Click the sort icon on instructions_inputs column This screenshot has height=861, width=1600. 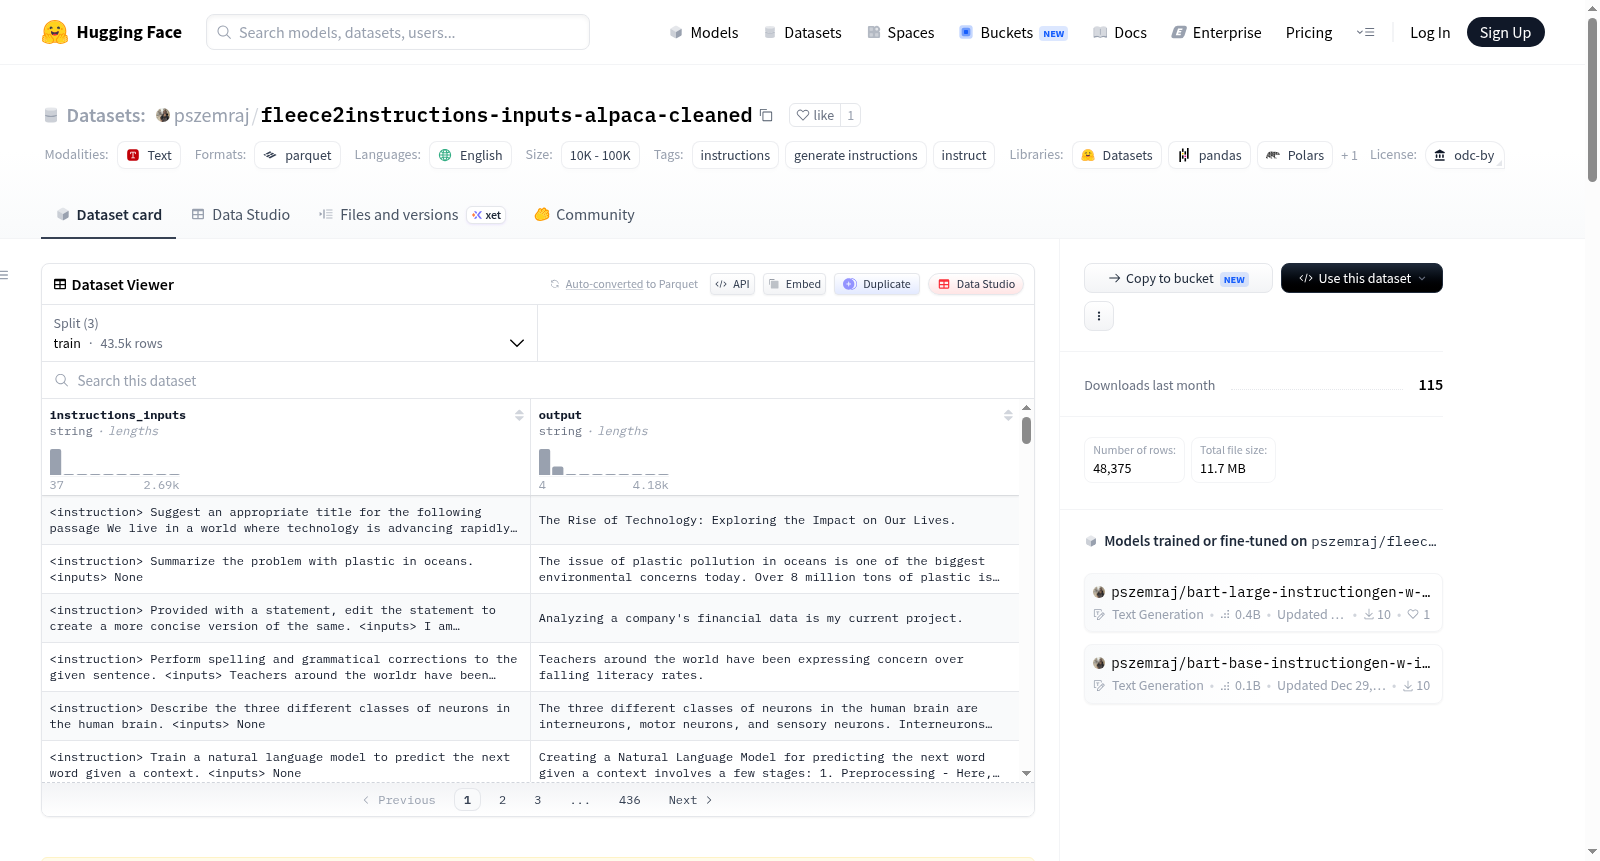pyautogui.click(x=519, y=415)
